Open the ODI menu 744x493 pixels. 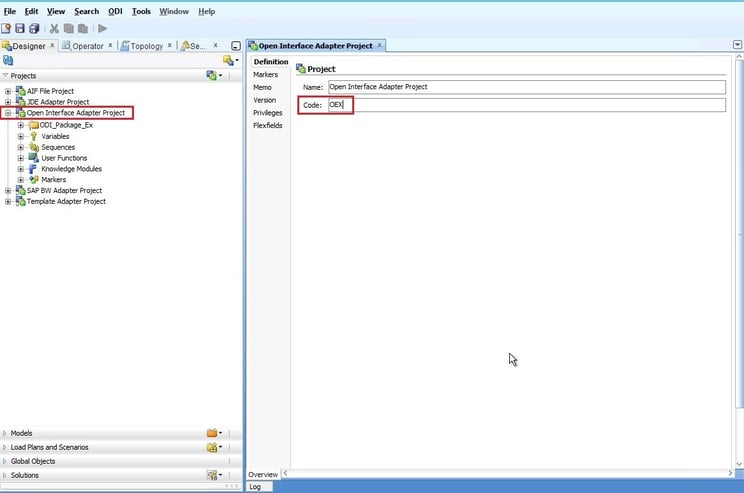(115, 11)
